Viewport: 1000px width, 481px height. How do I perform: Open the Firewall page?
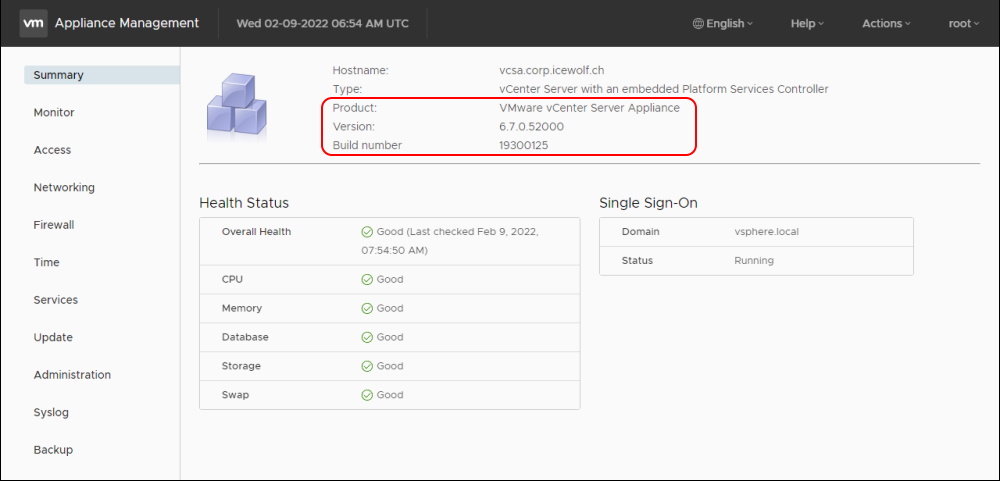pyautogui.click(x=54, y=225)
